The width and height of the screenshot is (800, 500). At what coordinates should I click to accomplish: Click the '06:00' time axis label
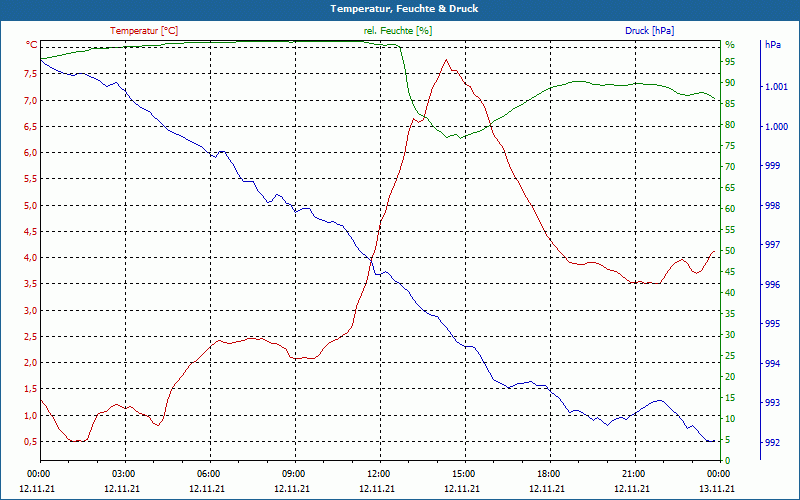pyautogui.click(x=209, y=474)
